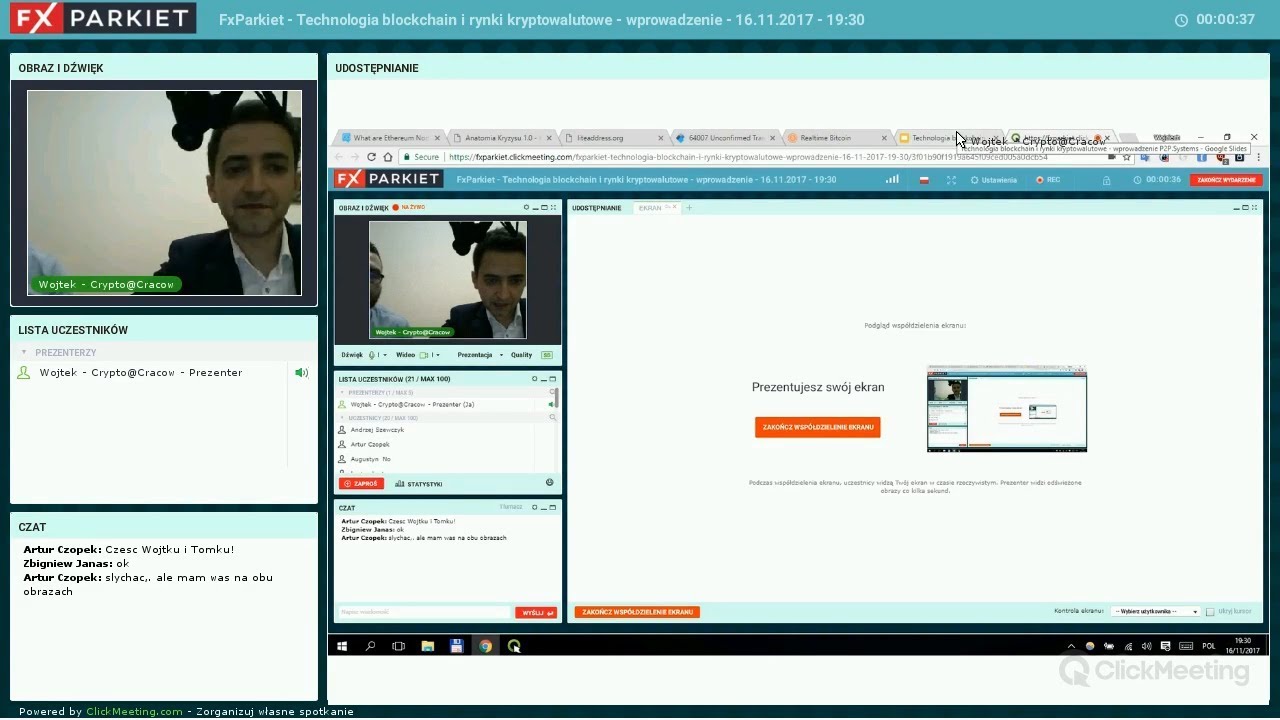Open Ustawienia settings in meeting header
Screen dimensions: 1280x720
(994, 180)
